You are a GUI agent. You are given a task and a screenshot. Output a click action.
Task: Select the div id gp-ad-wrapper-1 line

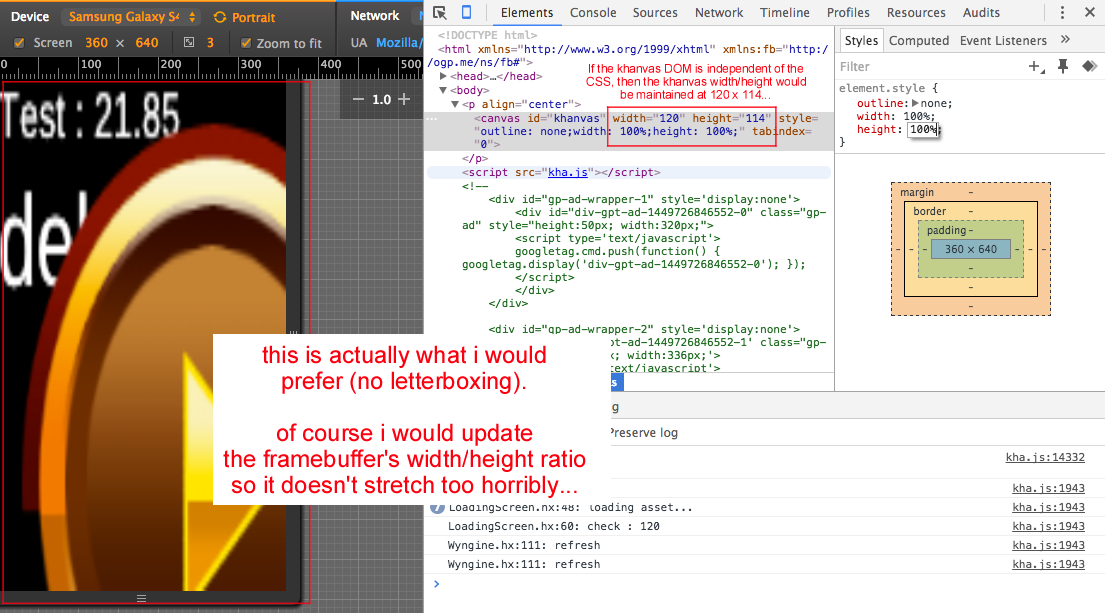pos(644,199)
